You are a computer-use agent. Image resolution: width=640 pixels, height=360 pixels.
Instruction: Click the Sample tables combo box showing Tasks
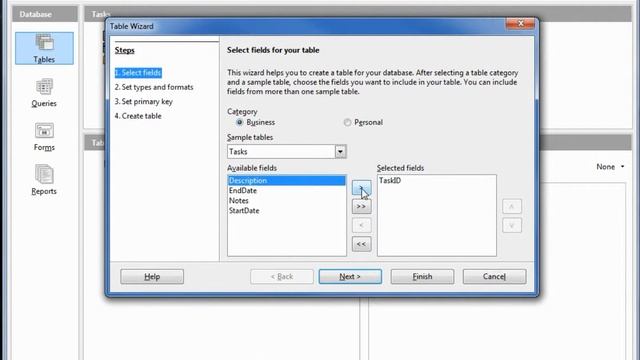click(x=287, y=152)
